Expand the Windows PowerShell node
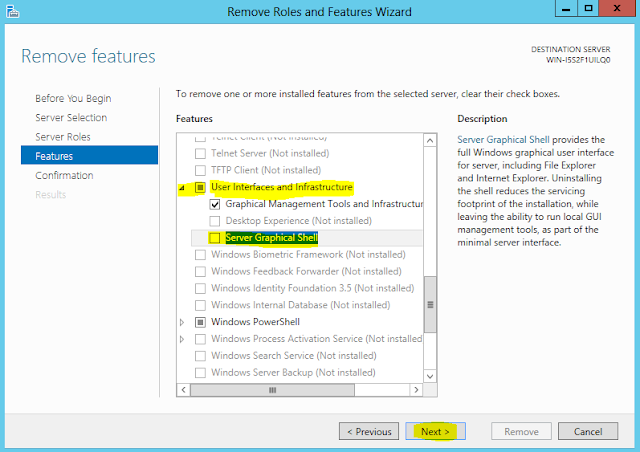 click(182, 322)
